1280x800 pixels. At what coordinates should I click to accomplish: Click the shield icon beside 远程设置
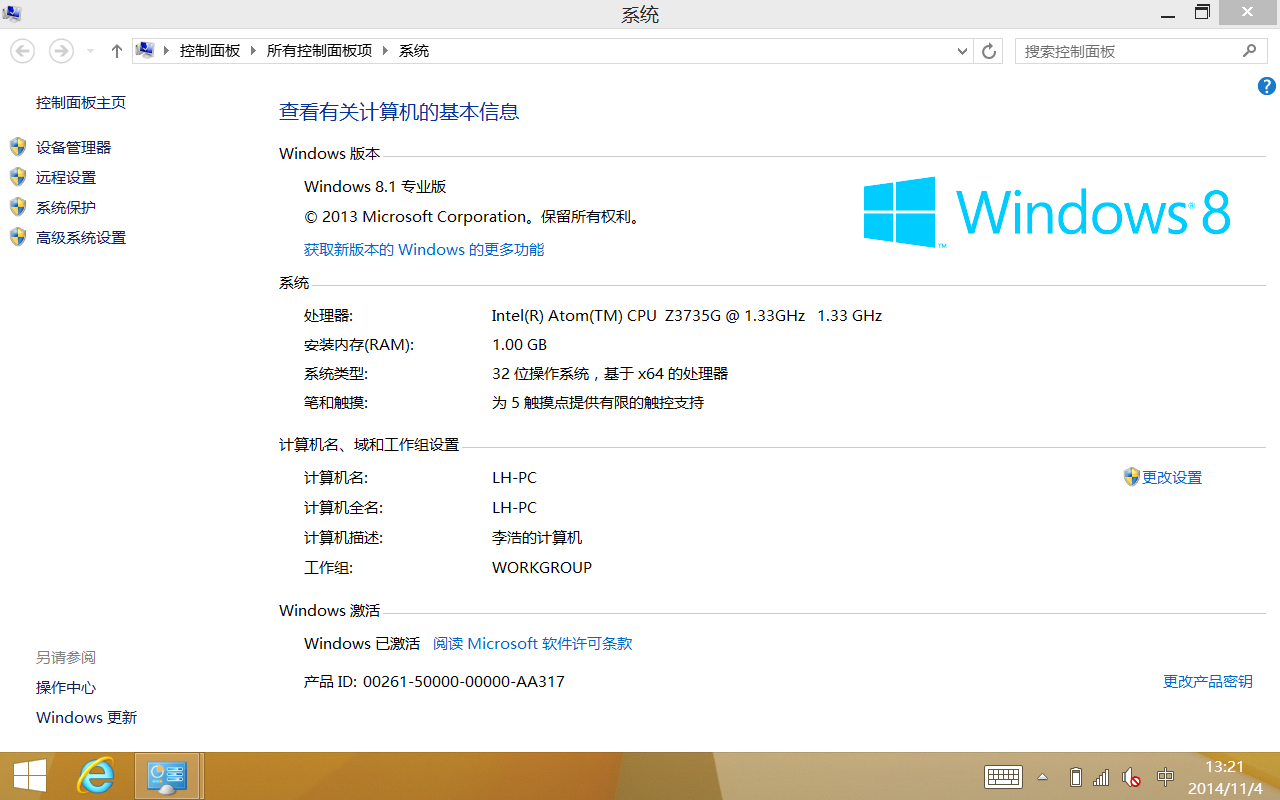pyautogui.click(x=18, y=177)
